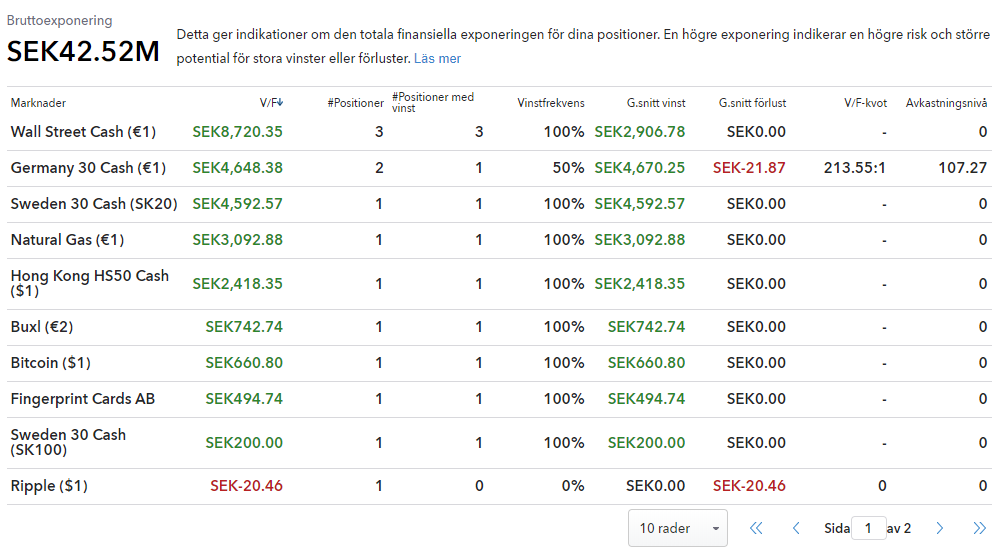This screenshot has width=1002, height=548.
Task: Sort by V/F column arrow
Action: (x=280, y=102)
